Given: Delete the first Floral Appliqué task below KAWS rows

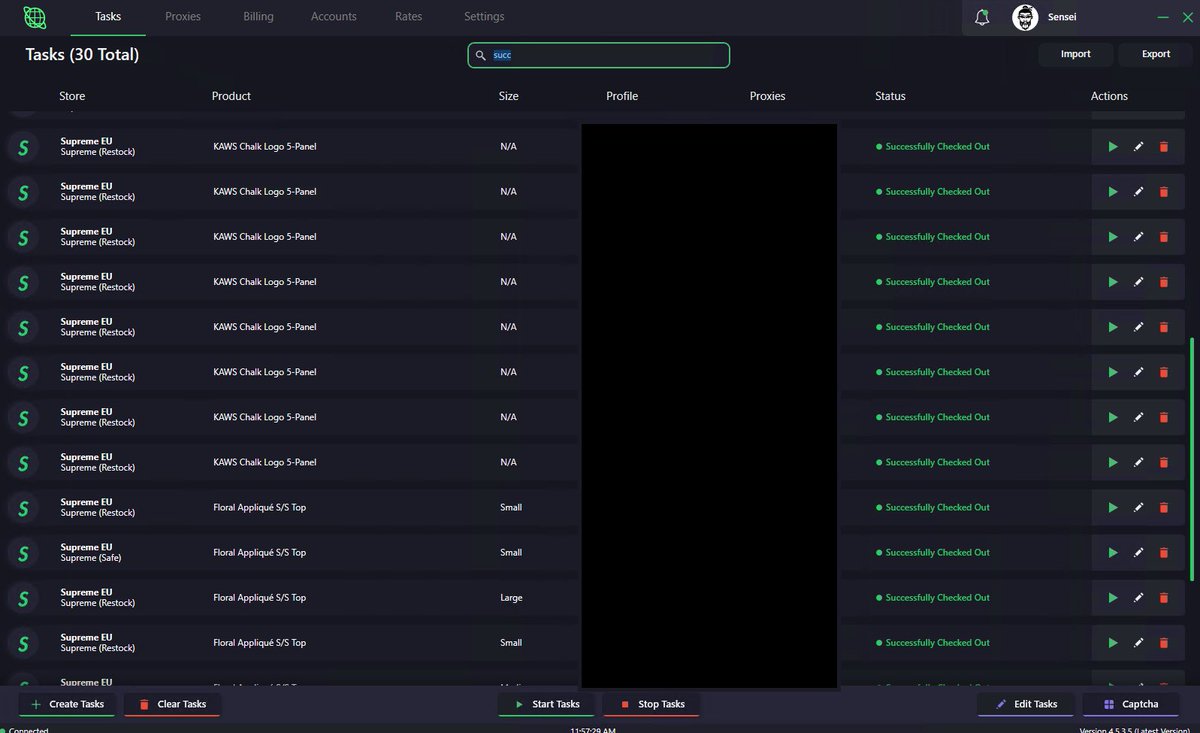Looking at the screenshot, I should [x=1163, y=507].
